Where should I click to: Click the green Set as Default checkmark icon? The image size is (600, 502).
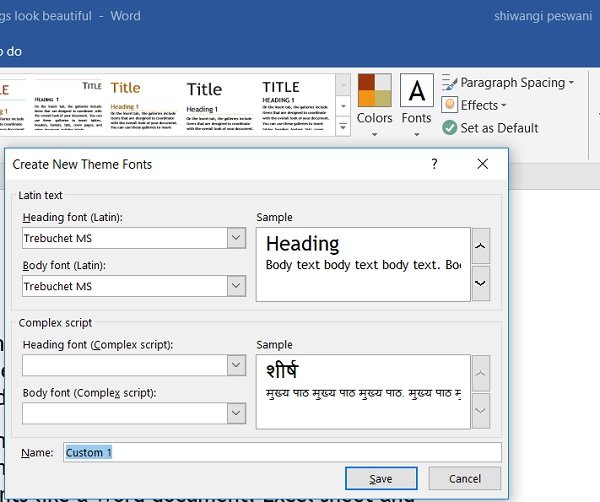(450, 128)
